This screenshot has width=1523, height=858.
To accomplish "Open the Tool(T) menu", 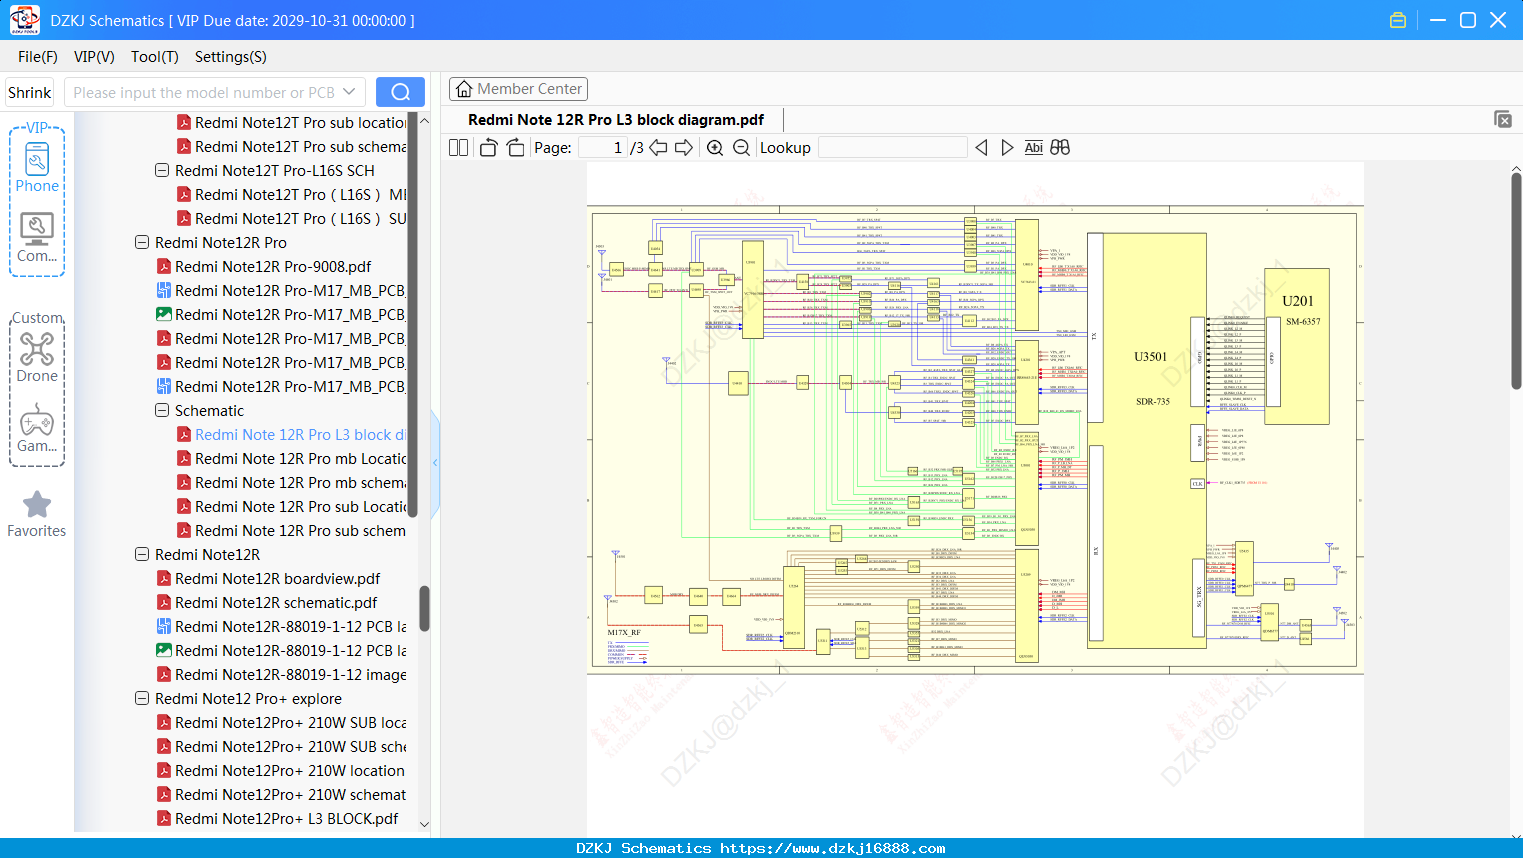I will [155, 57].
